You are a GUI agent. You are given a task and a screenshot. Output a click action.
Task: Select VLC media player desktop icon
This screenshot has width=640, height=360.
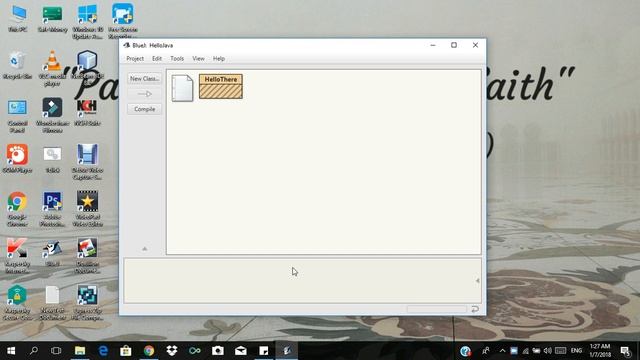[52, 68]
